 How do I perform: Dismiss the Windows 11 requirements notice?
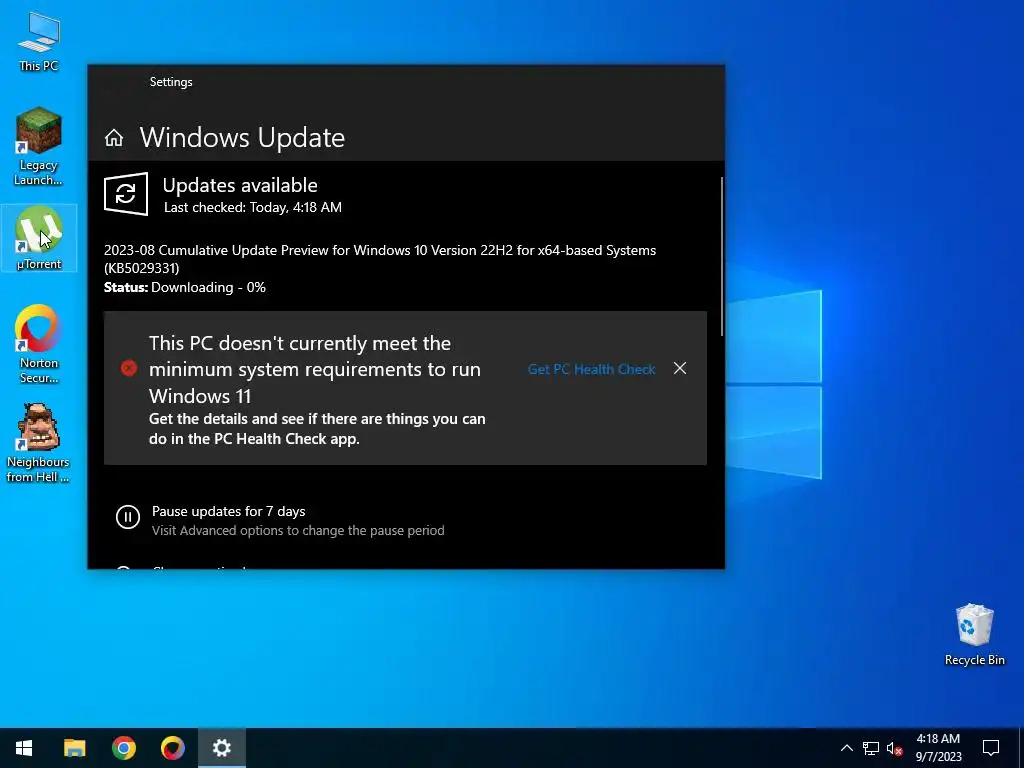click(680, 368)
